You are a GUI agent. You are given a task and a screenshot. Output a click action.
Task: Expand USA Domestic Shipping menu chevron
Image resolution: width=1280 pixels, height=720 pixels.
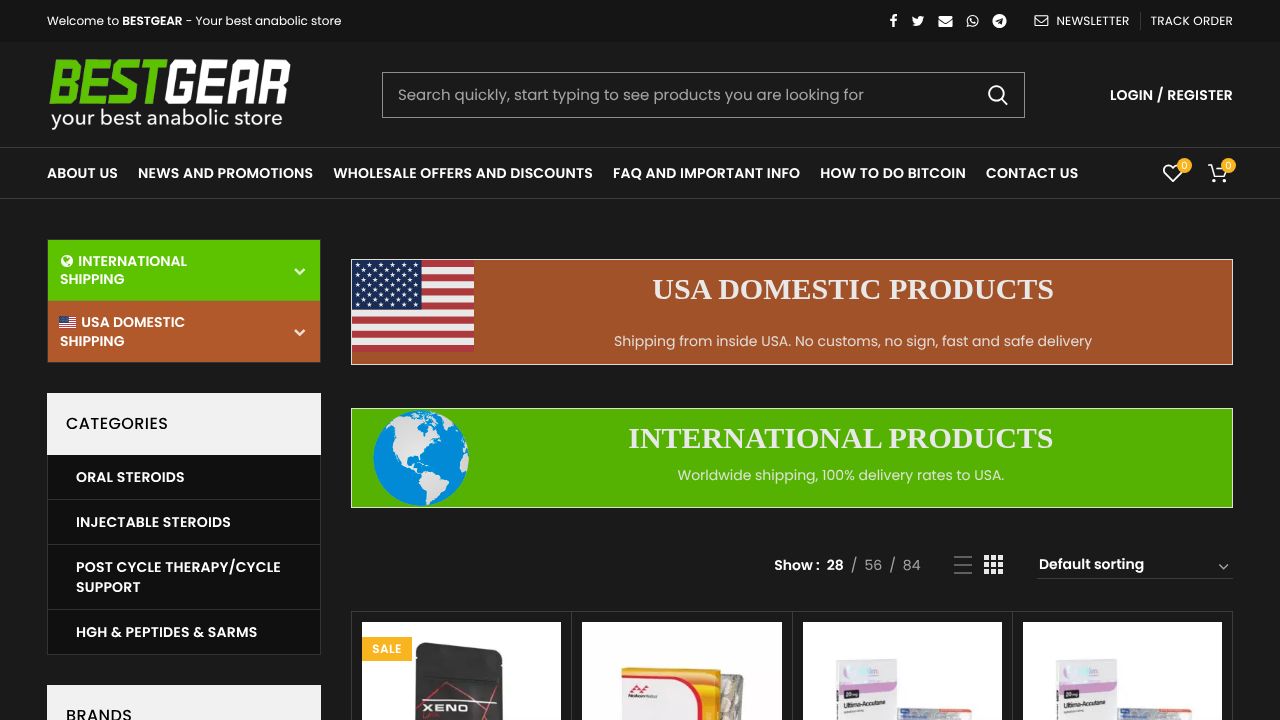point(299,332)
